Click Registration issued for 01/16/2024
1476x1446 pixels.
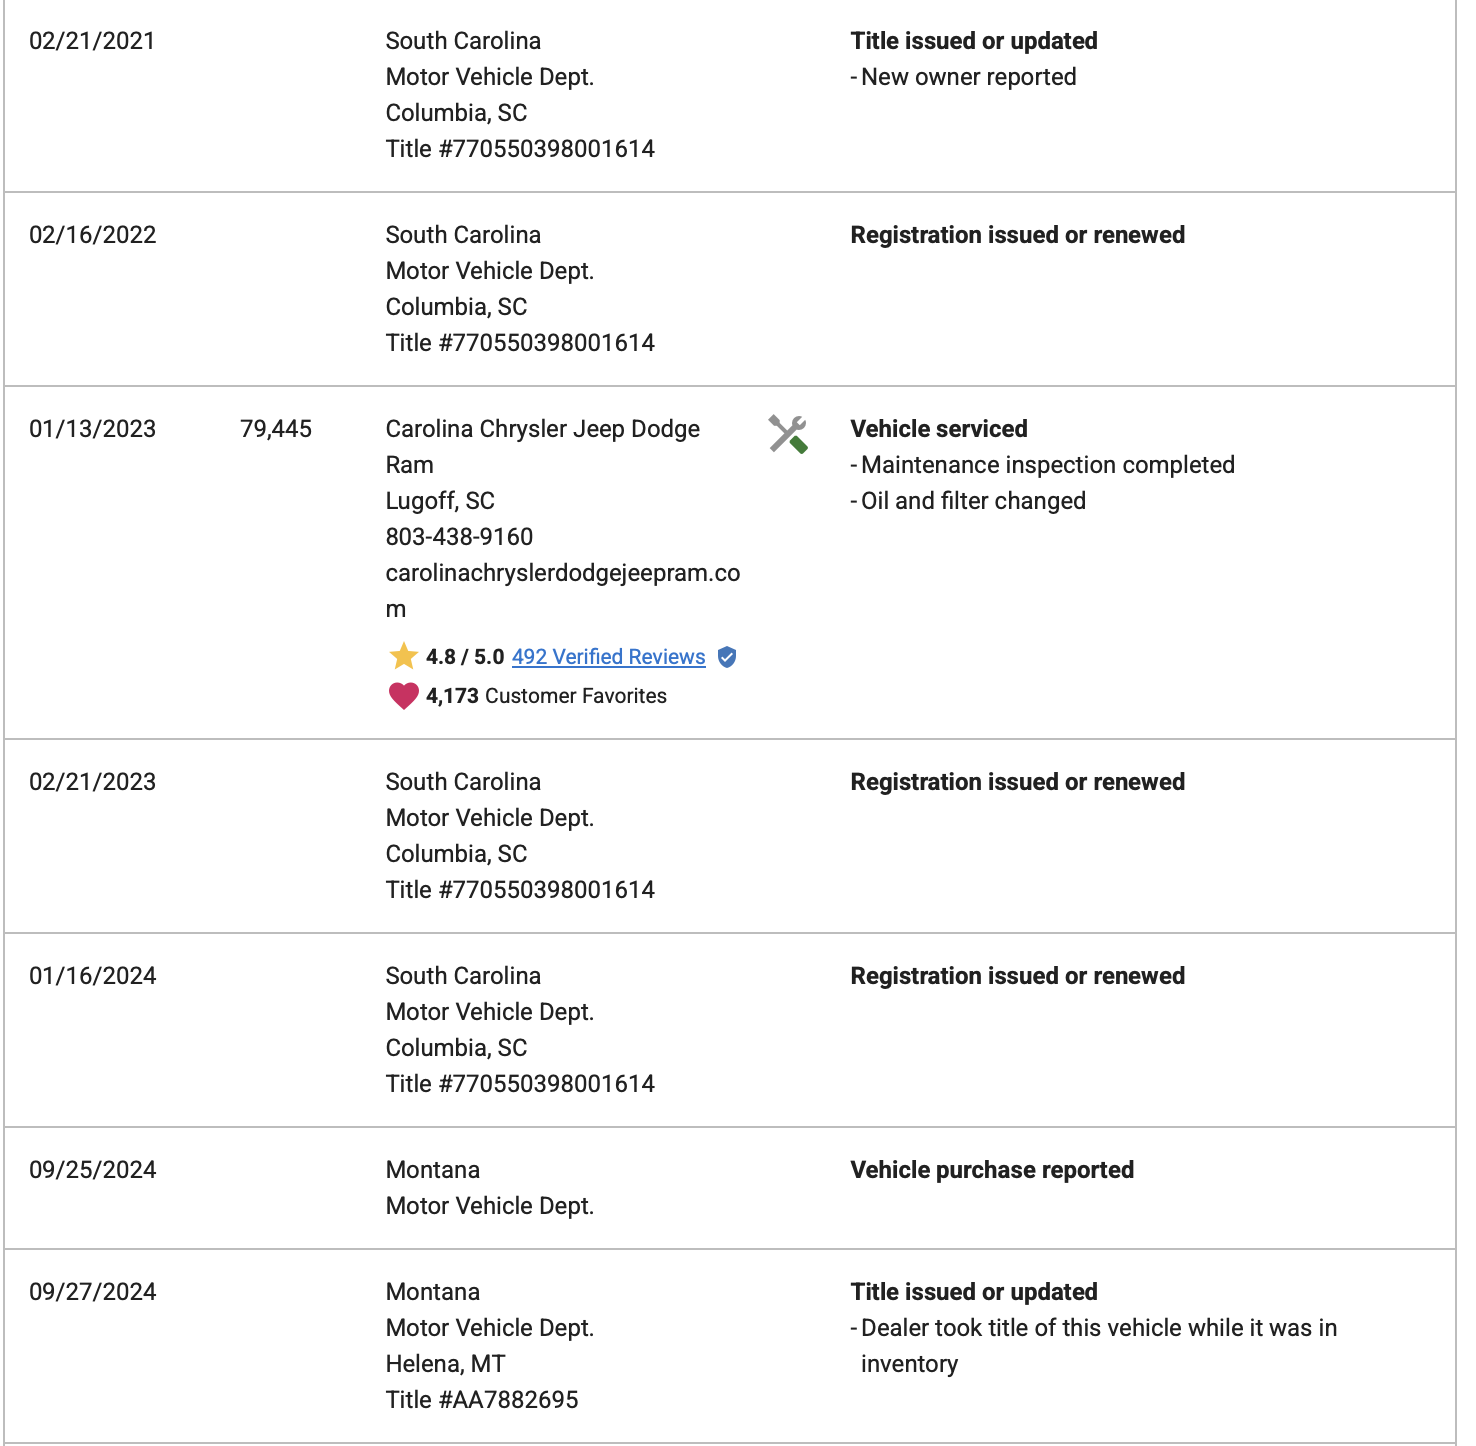1017,976
